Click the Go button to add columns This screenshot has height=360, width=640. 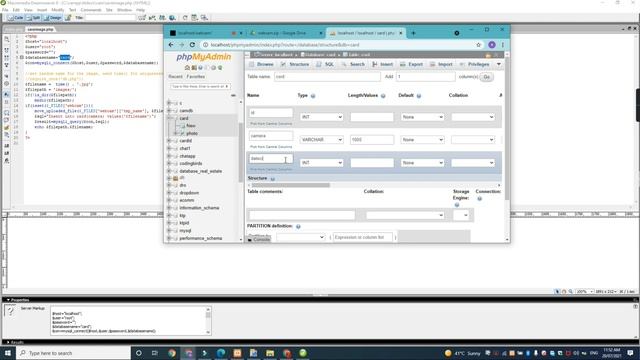click(487, 77)
